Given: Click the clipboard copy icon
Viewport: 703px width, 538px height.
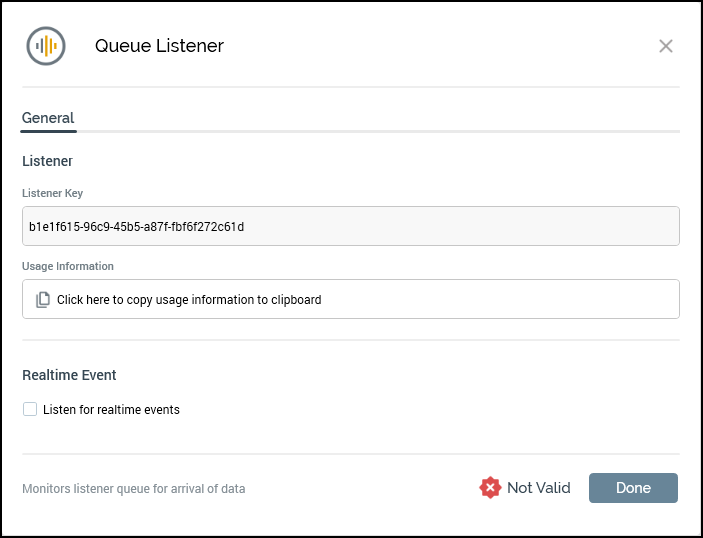Looking at the screenshot, I should pos(43,299).
